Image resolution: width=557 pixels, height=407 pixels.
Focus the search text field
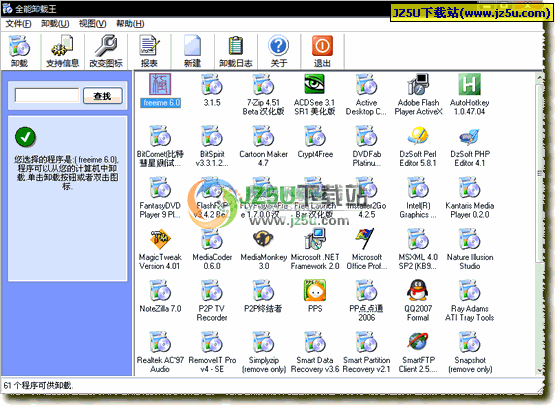[47, 95]
